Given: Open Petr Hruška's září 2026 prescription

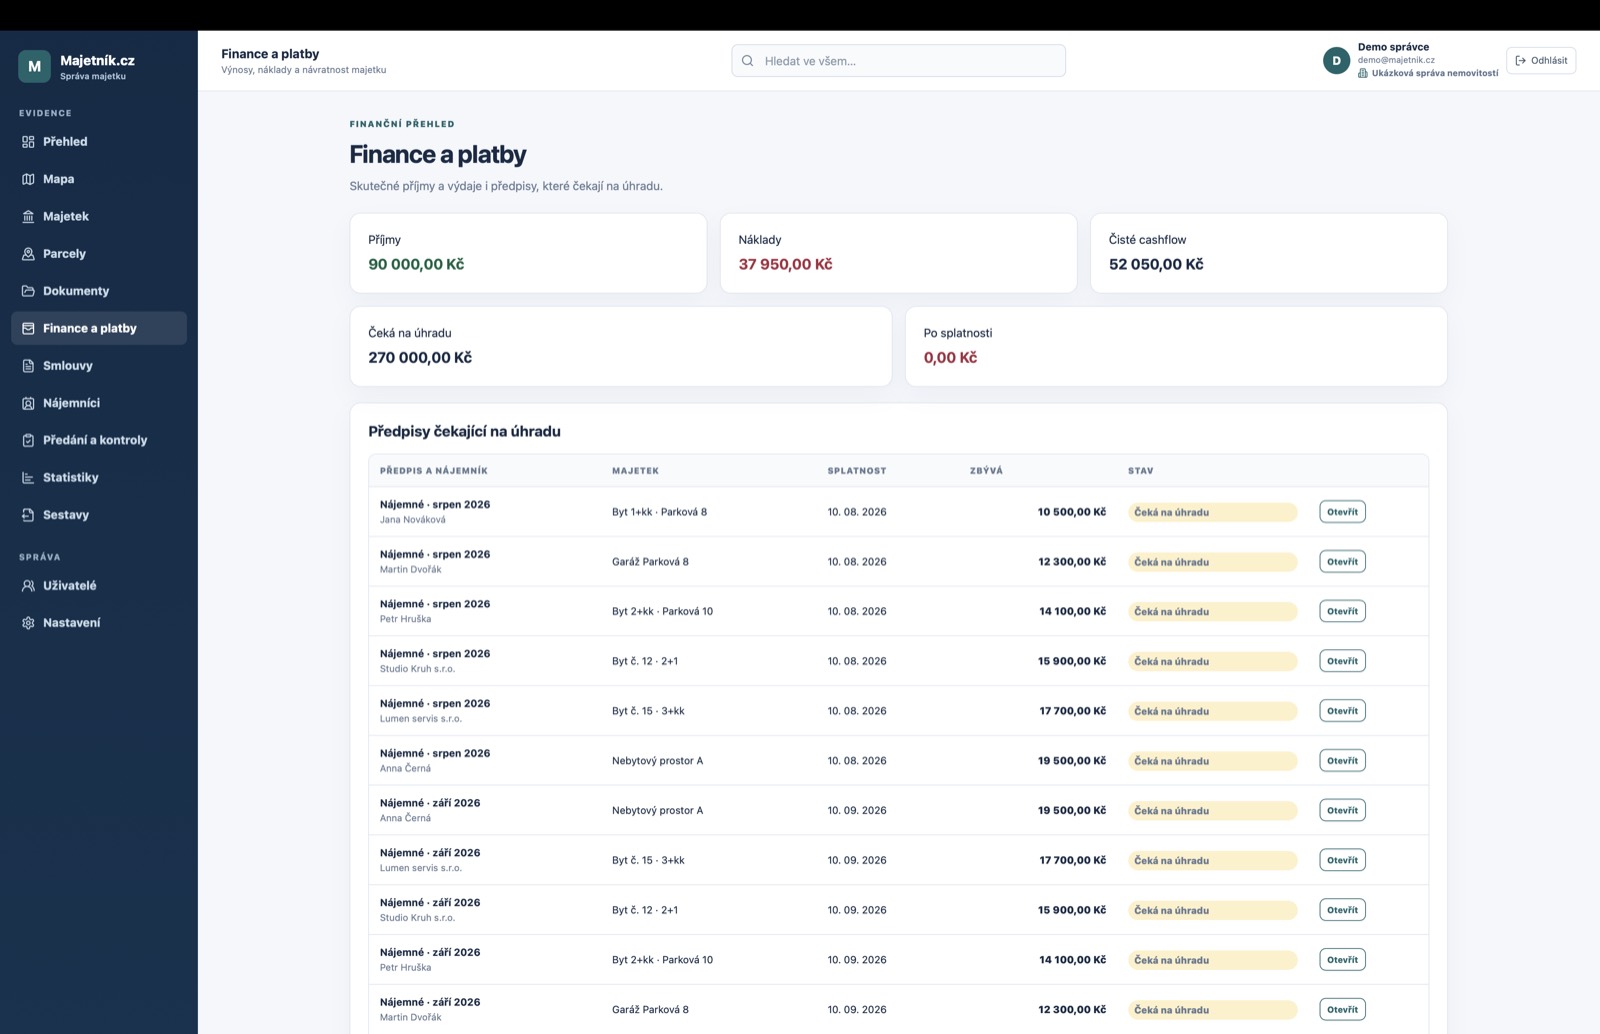Looking at the screenshot, I should pyautogui.click(x=1342, y=960).
